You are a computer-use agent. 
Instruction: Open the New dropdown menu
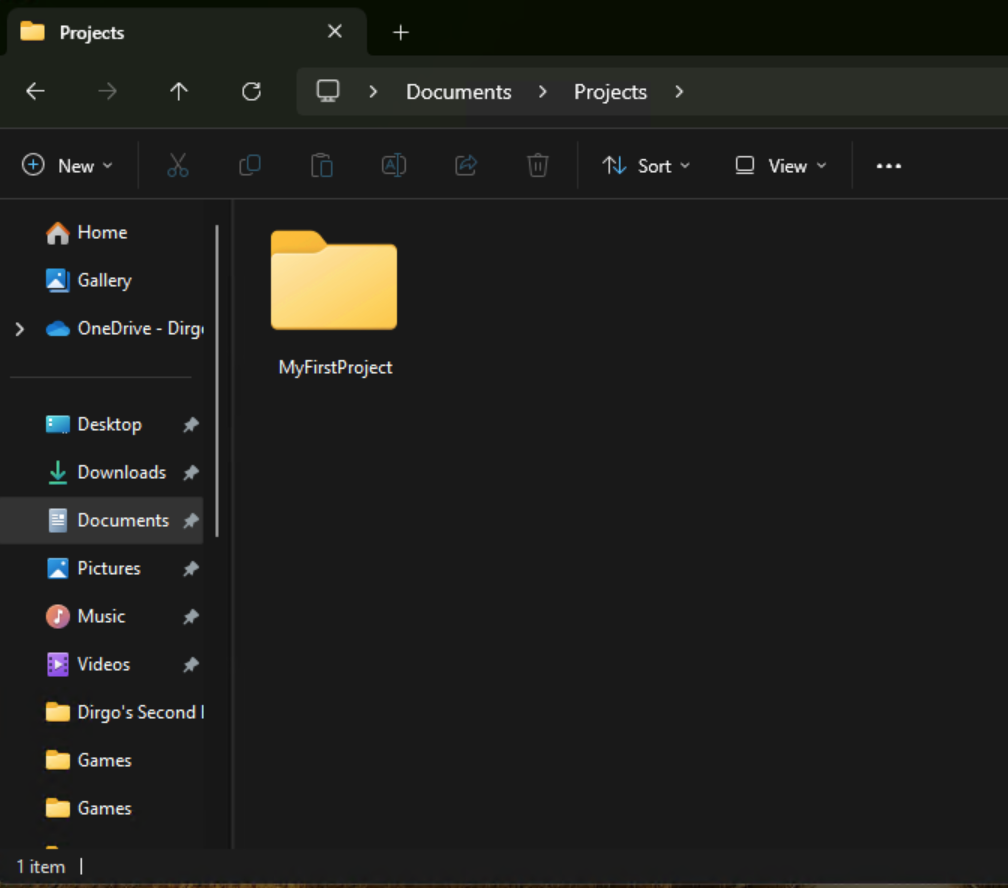click(x=68, y=166)
